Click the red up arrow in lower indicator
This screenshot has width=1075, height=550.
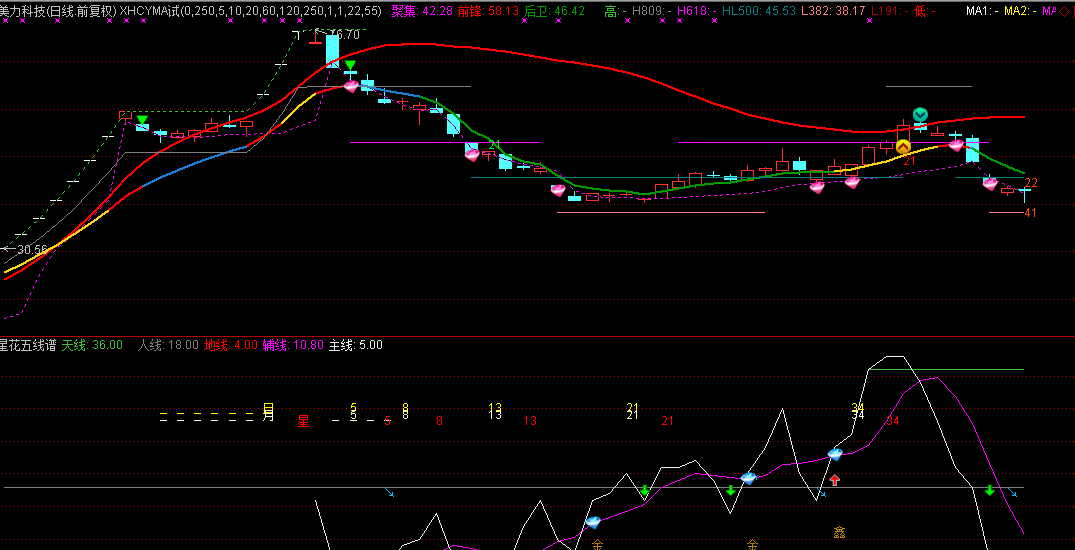pyautogui.click(x=835, y=480)
